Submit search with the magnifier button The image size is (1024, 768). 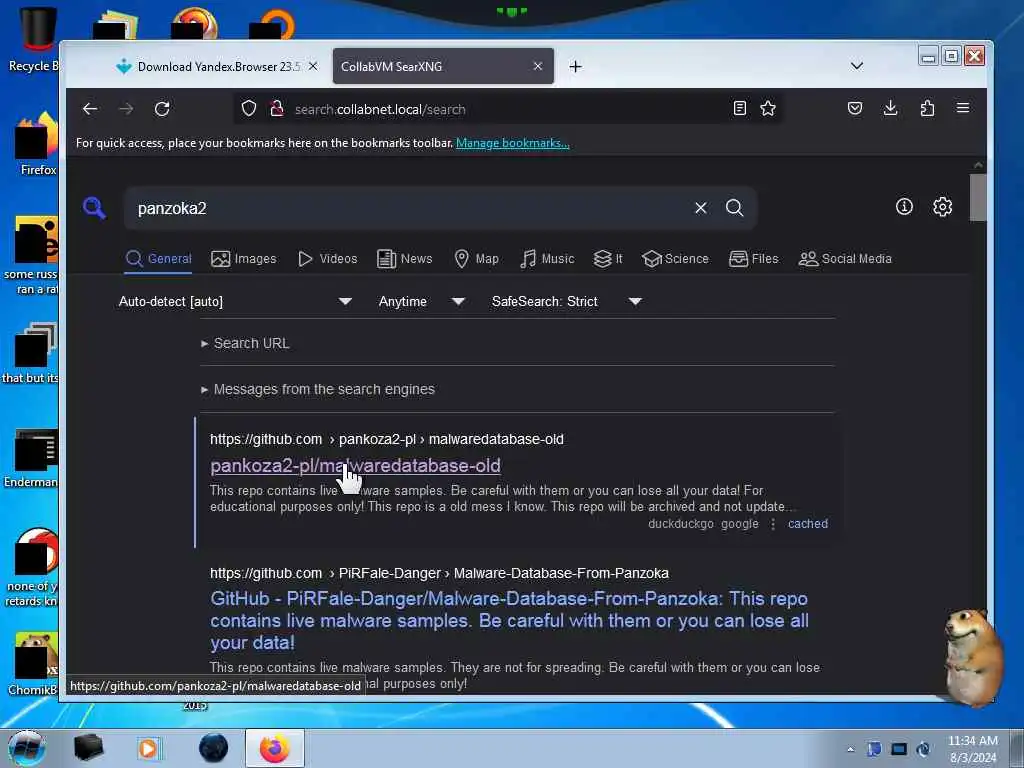coord(735,208)
